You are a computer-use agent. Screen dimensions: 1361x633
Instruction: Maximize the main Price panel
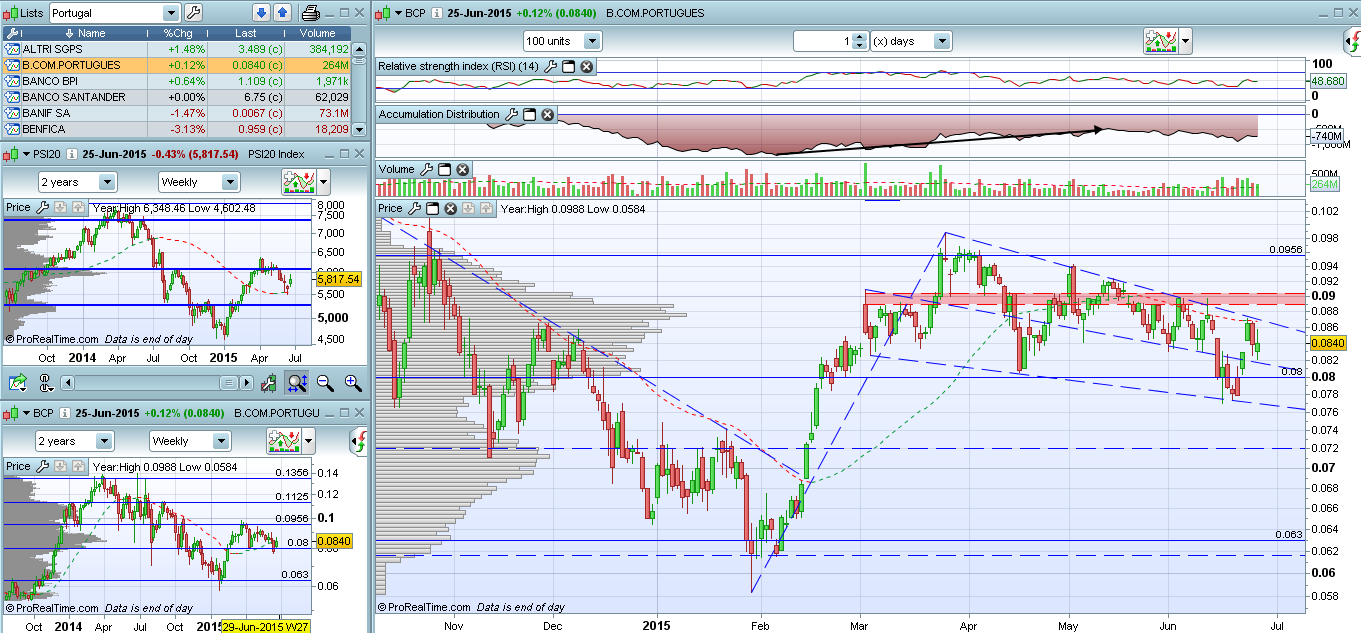coord(433,208)
